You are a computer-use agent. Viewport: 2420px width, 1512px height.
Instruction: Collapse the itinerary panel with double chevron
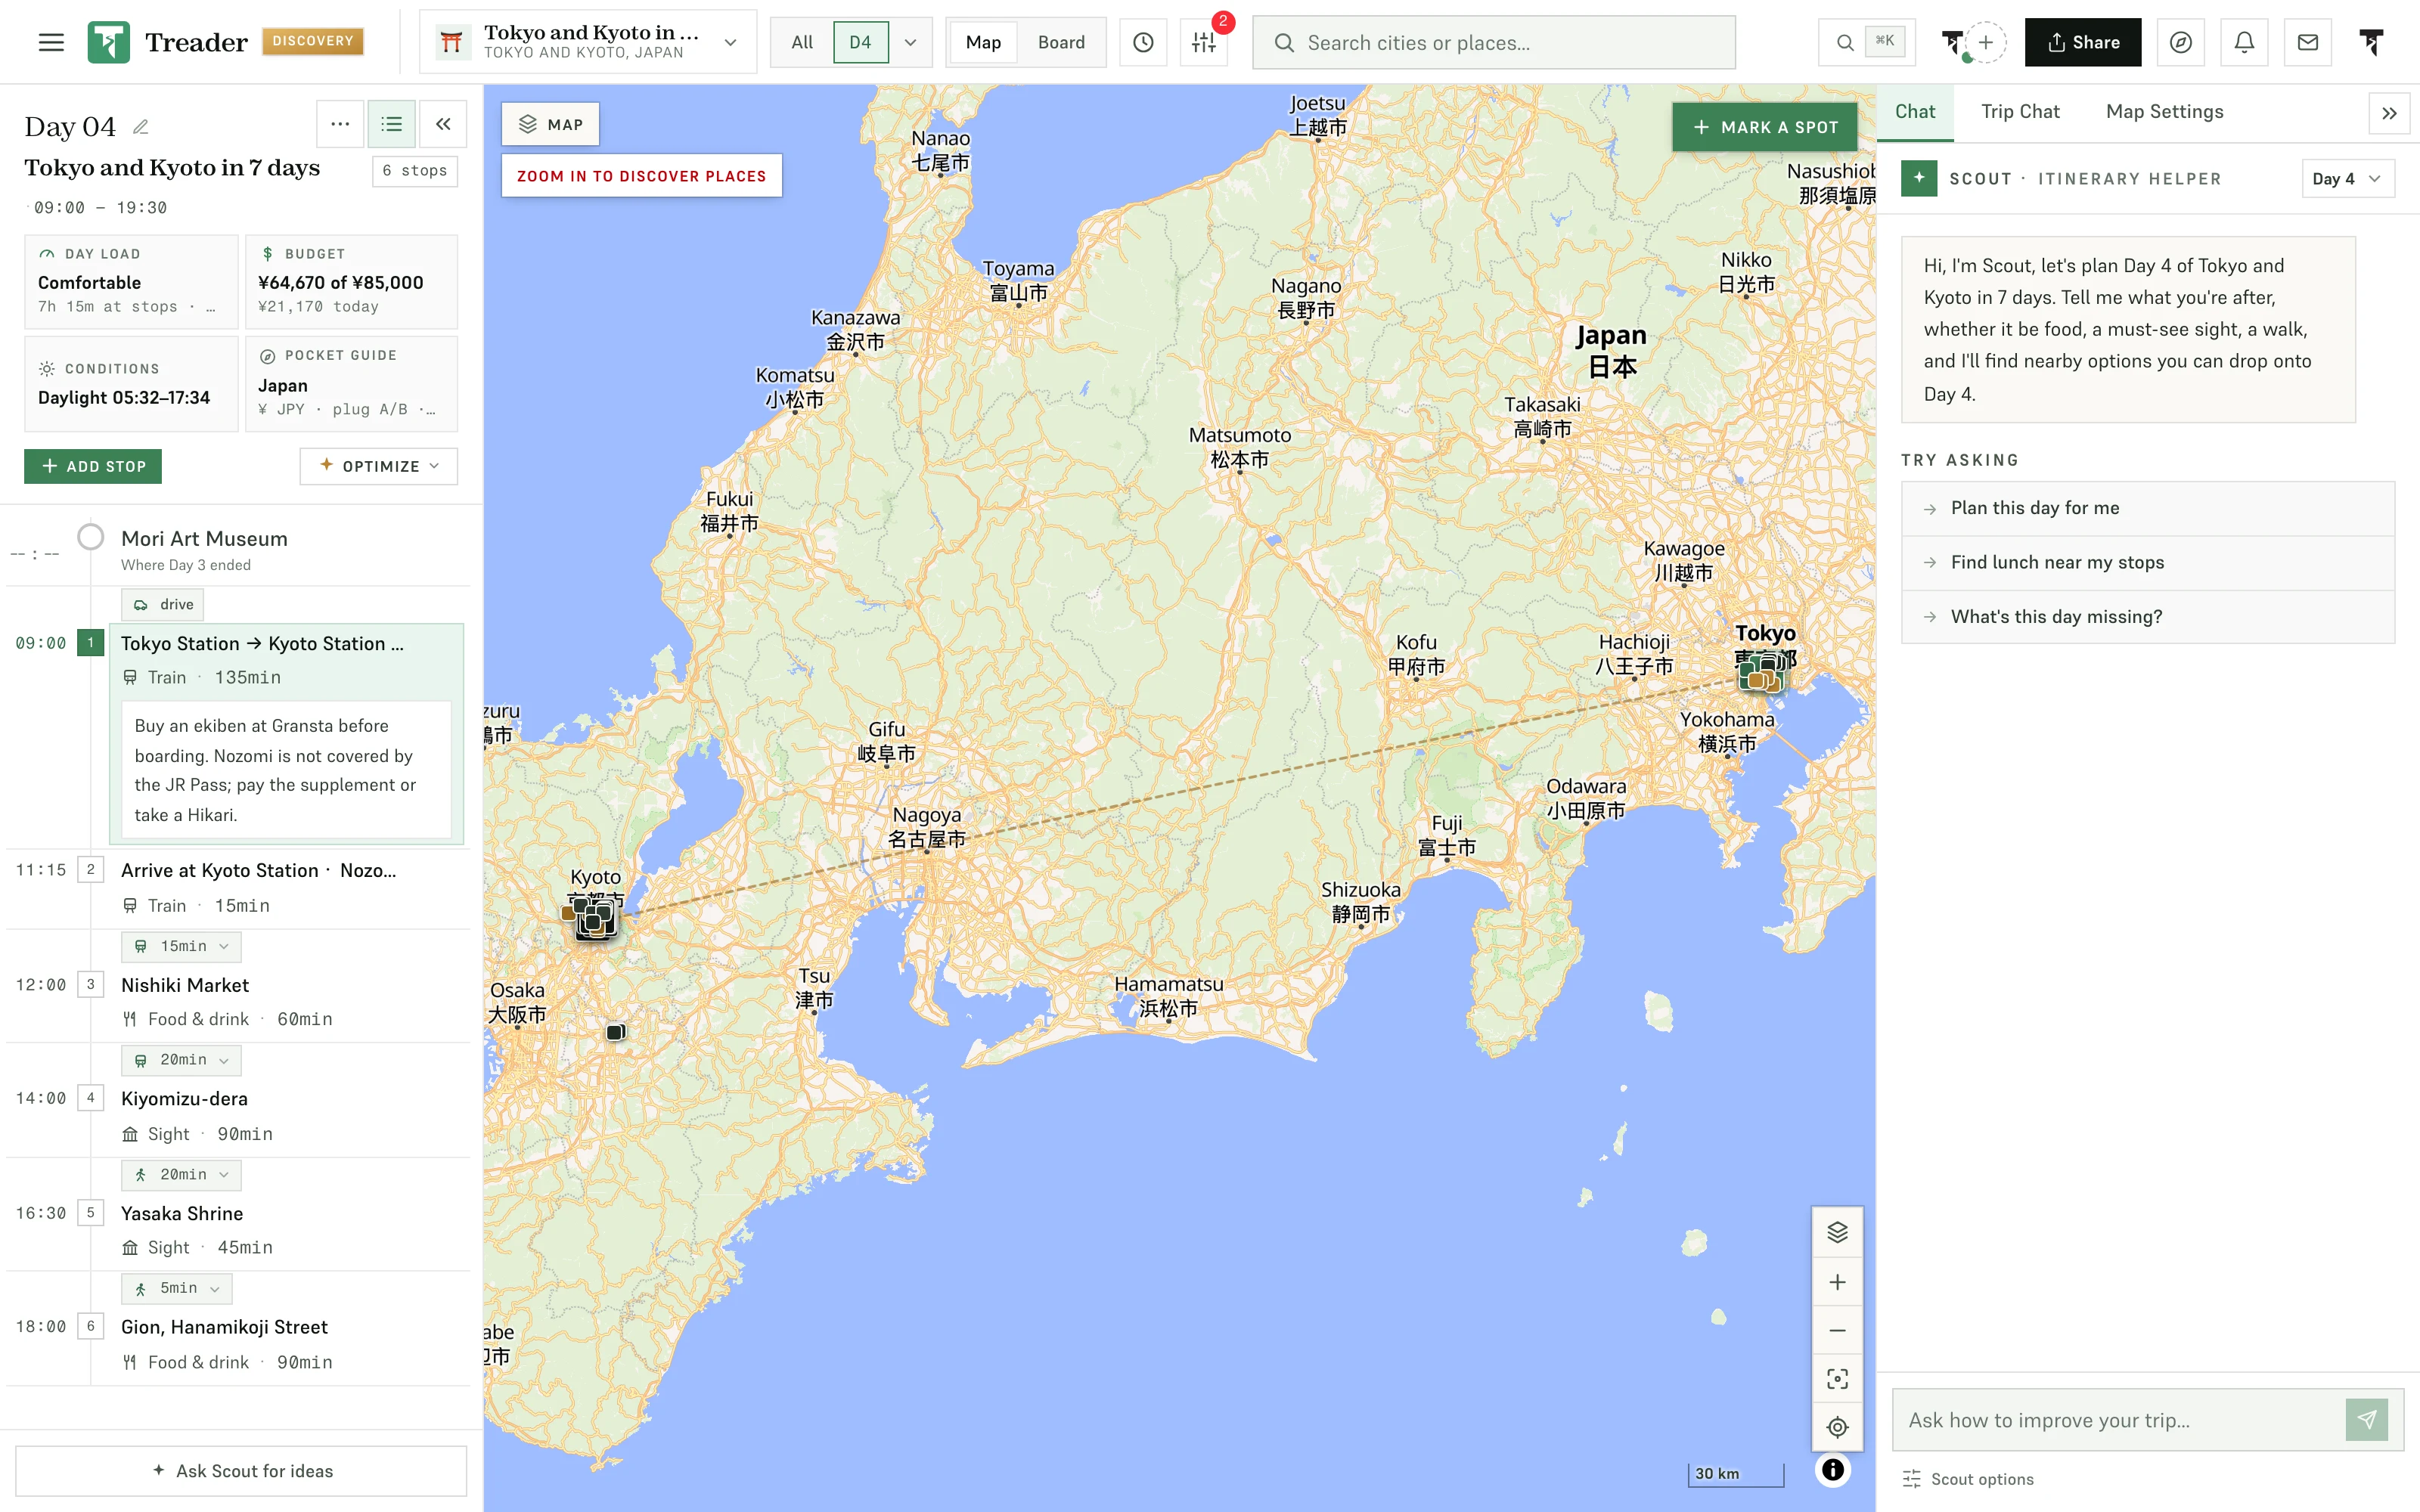[443, 124]
